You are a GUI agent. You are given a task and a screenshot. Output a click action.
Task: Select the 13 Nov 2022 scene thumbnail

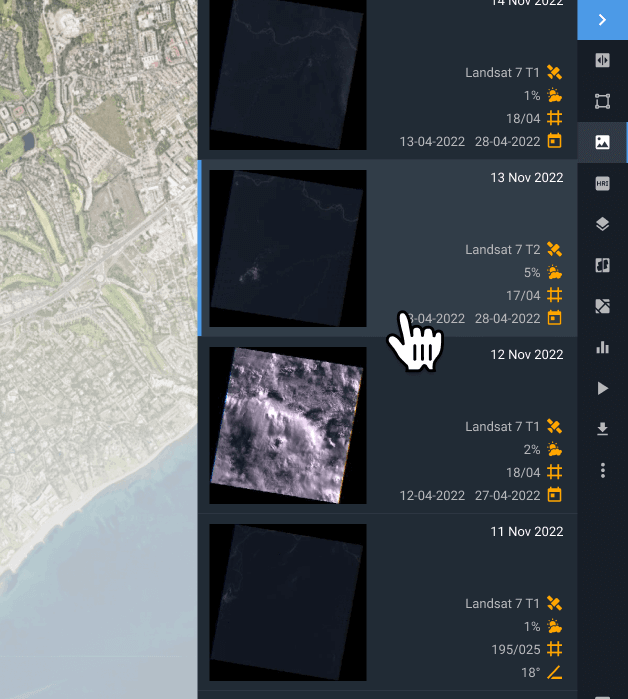pos(288,248)
